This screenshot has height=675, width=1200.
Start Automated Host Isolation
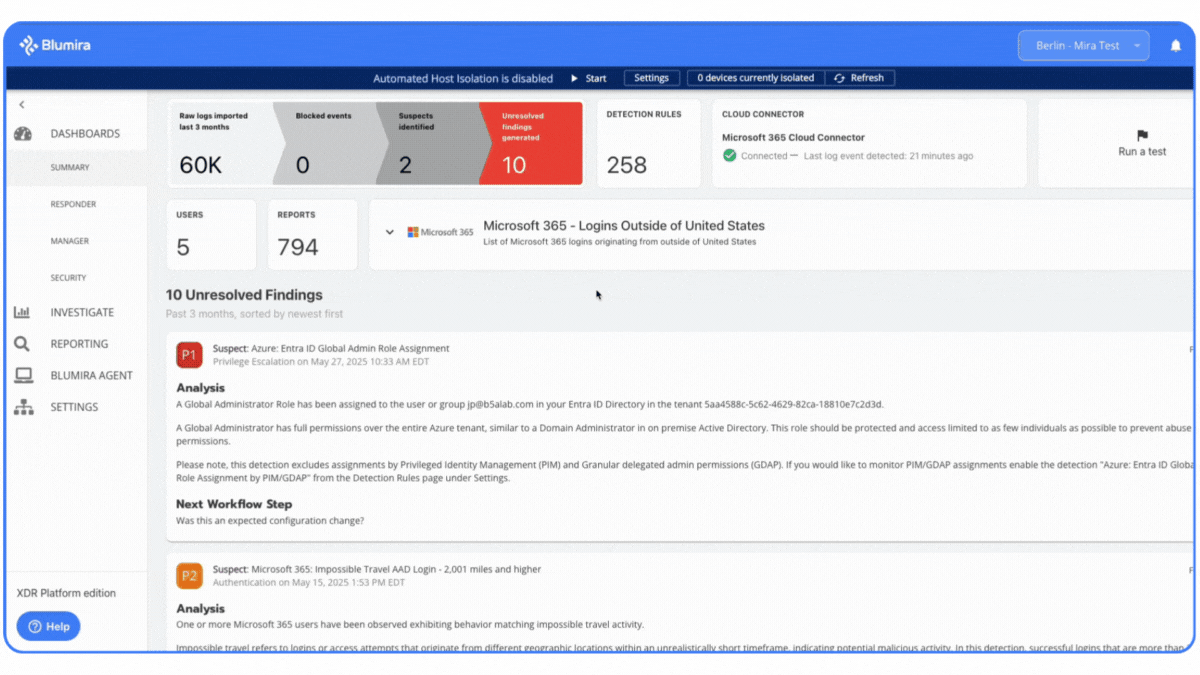[588, 78]
